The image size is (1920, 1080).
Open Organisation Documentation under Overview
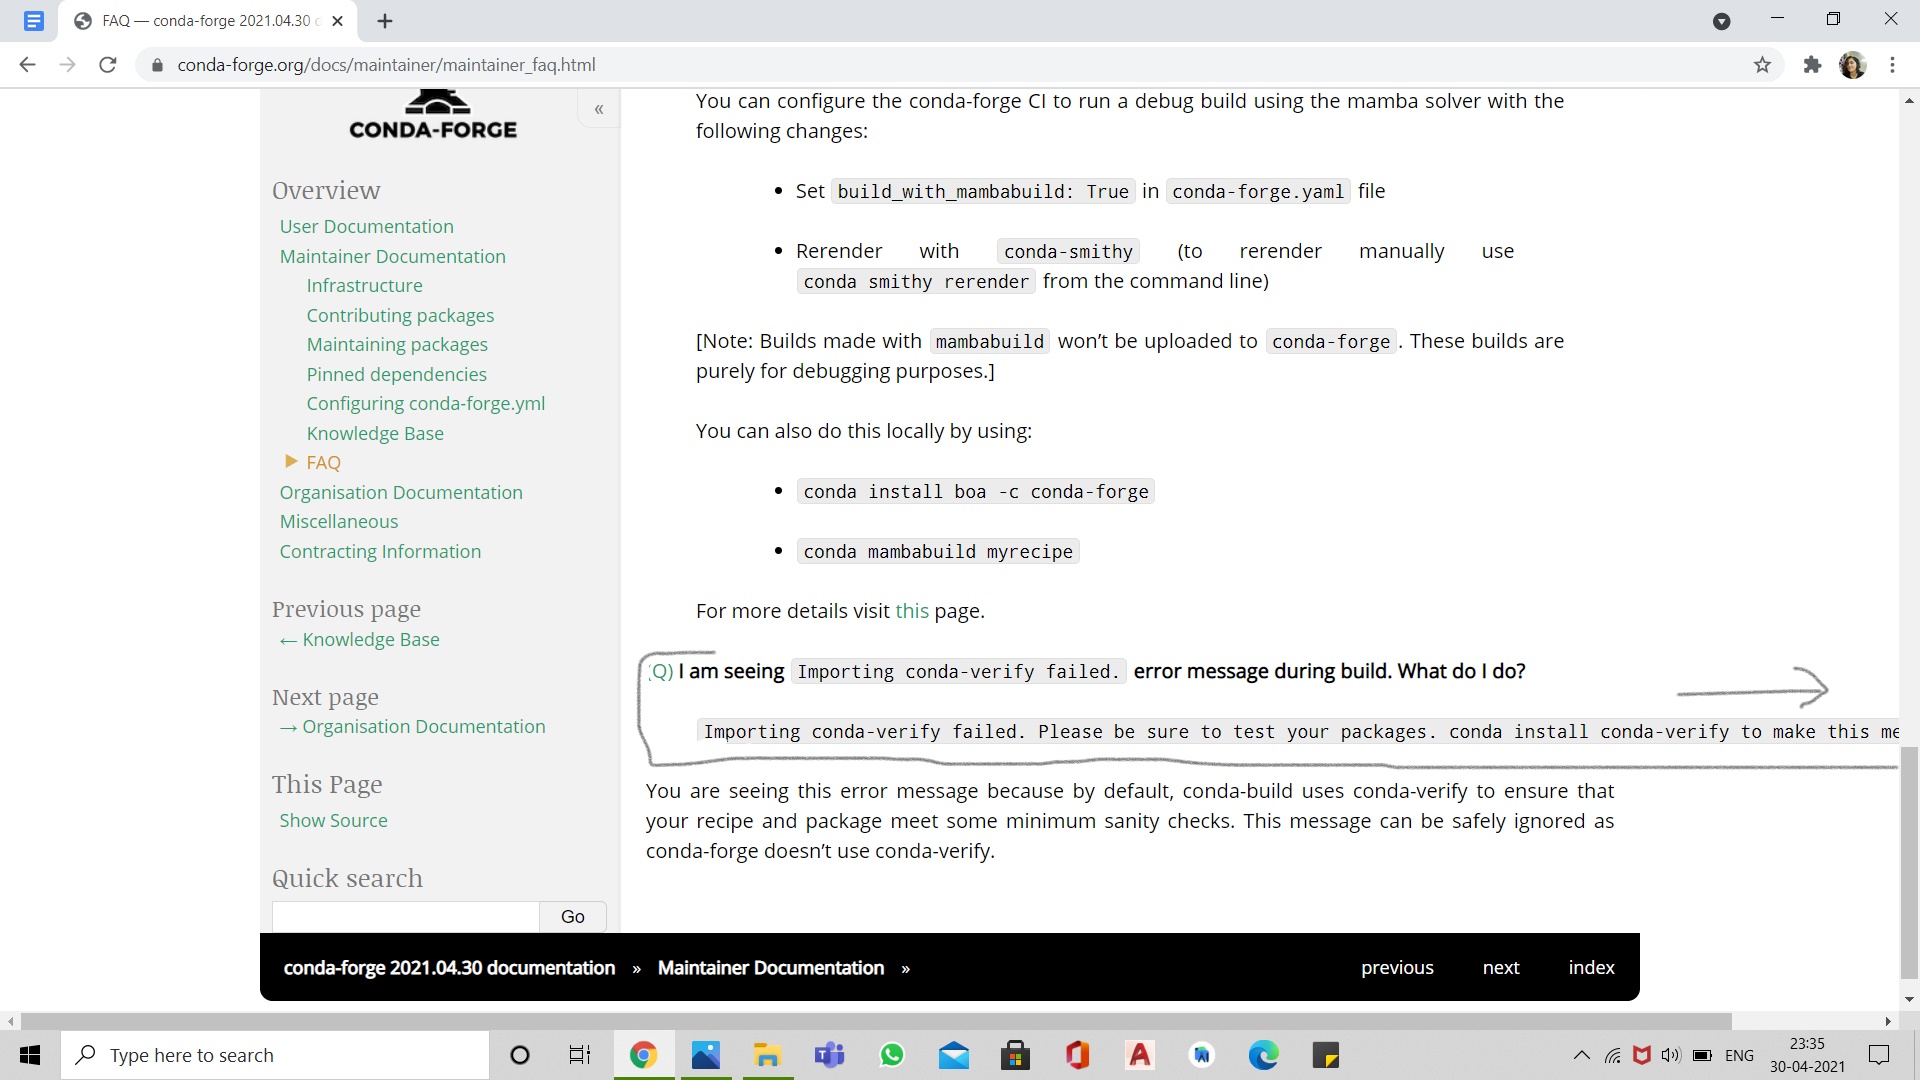point(401,493)
